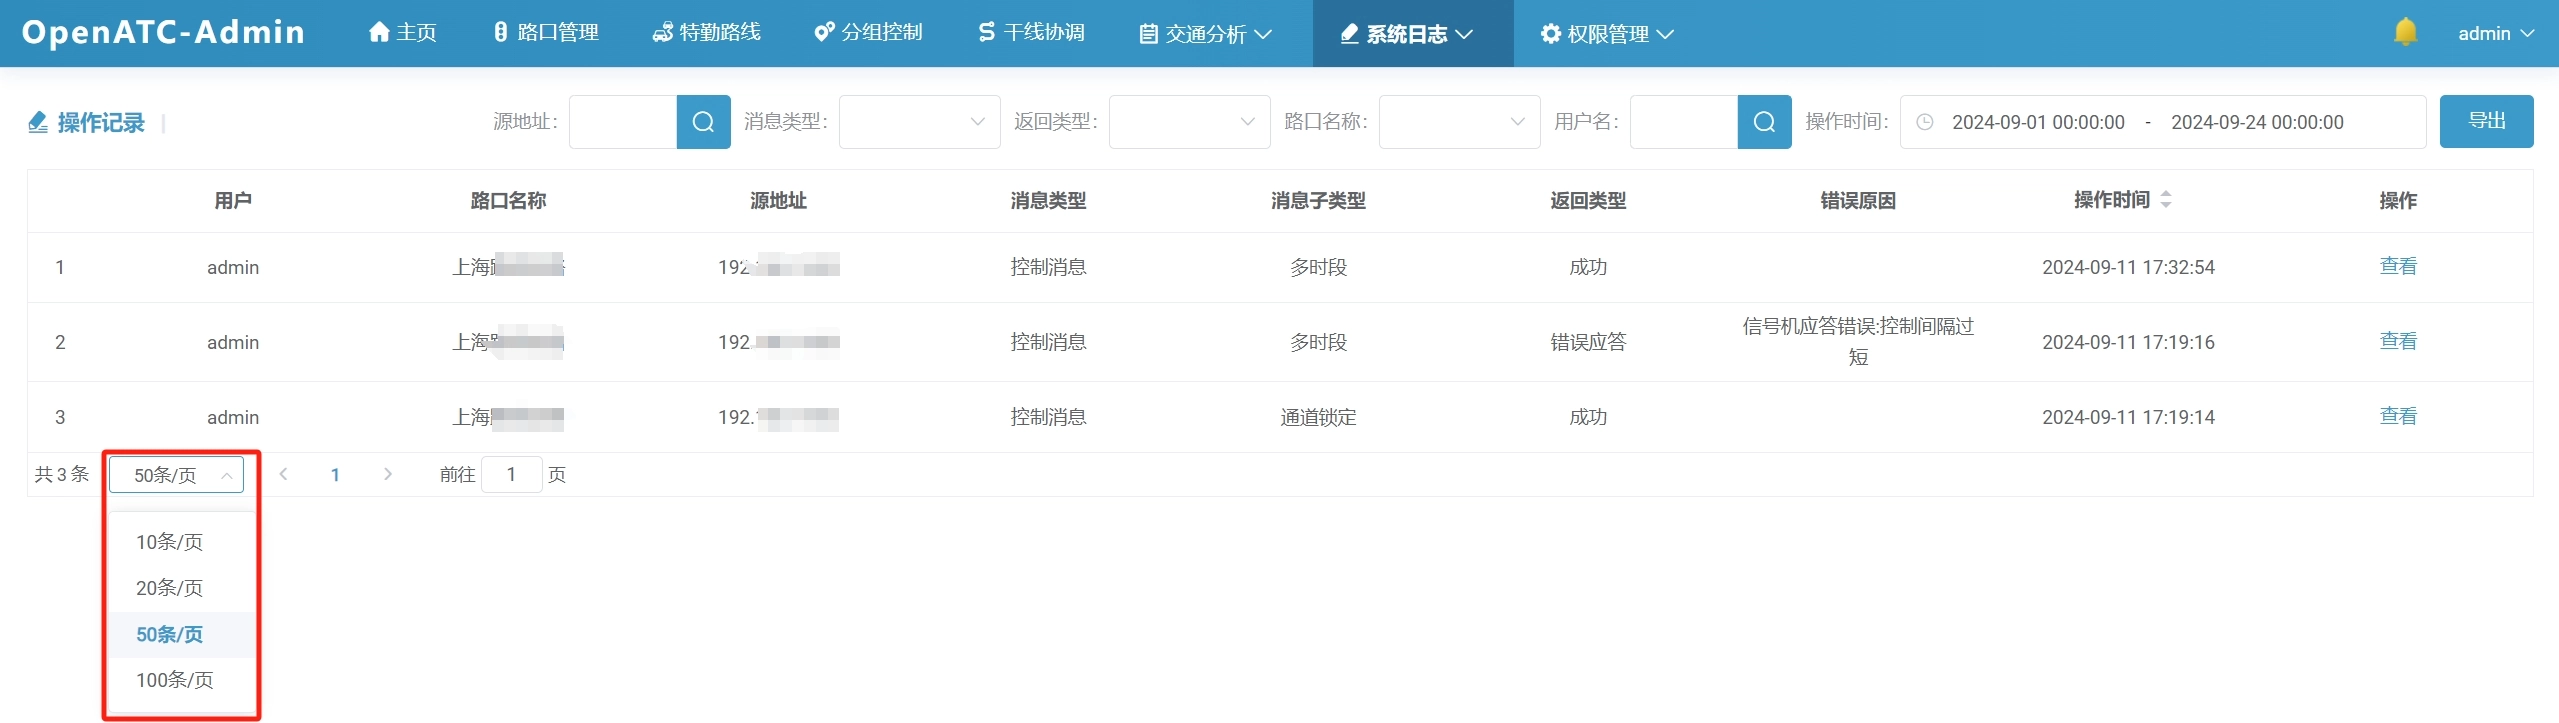Screen dimensions: 2559x723
Task: Open the admin user dropdown
Action: point(2495,34)
